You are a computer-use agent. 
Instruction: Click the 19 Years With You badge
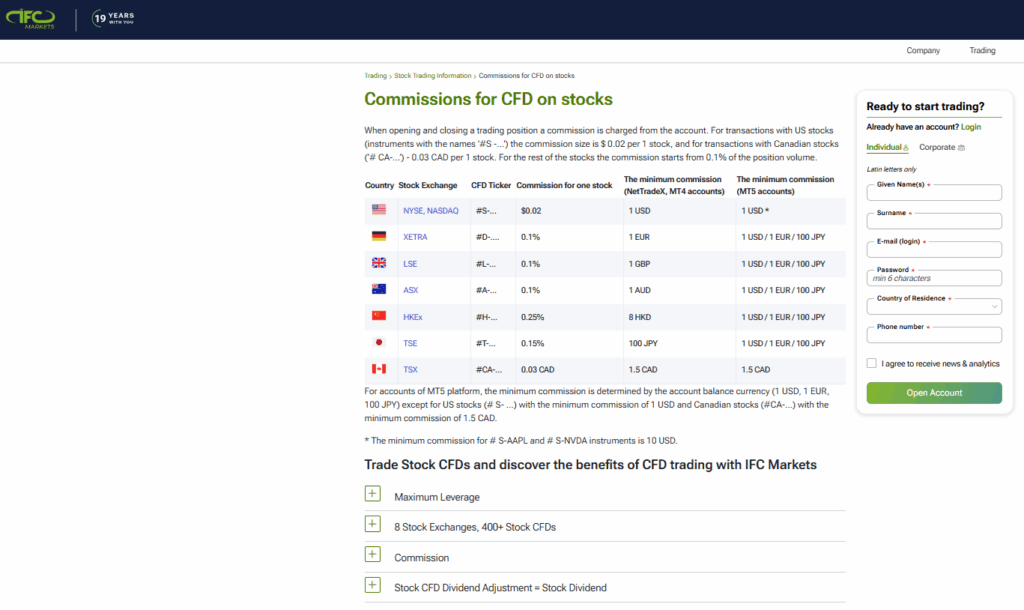(113, 18)
